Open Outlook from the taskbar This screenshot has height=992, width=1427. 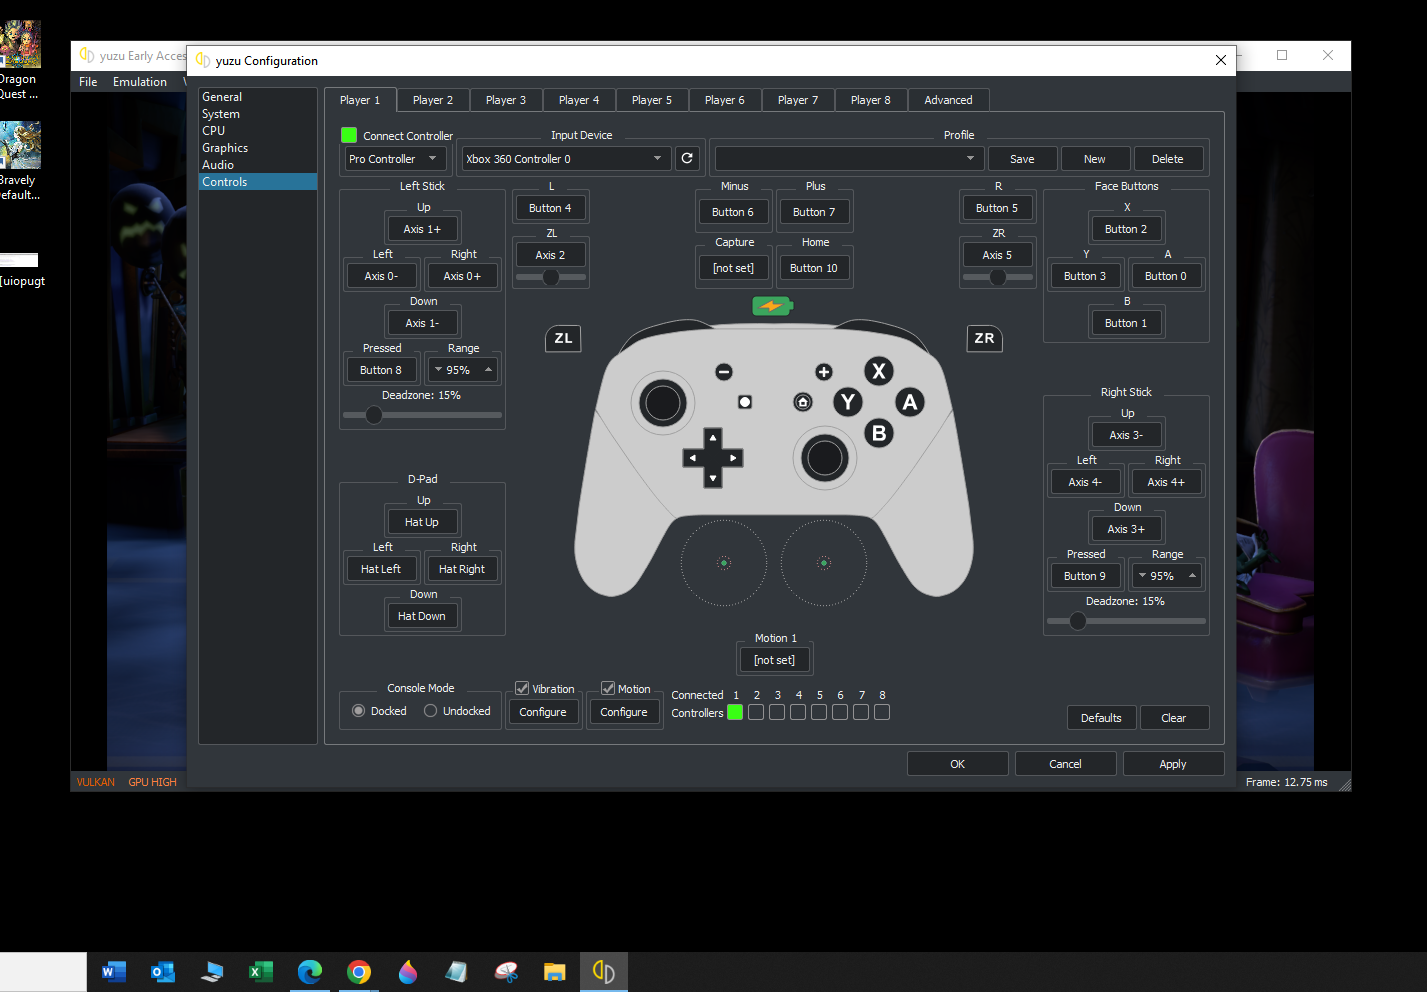(x=162, y=972)
